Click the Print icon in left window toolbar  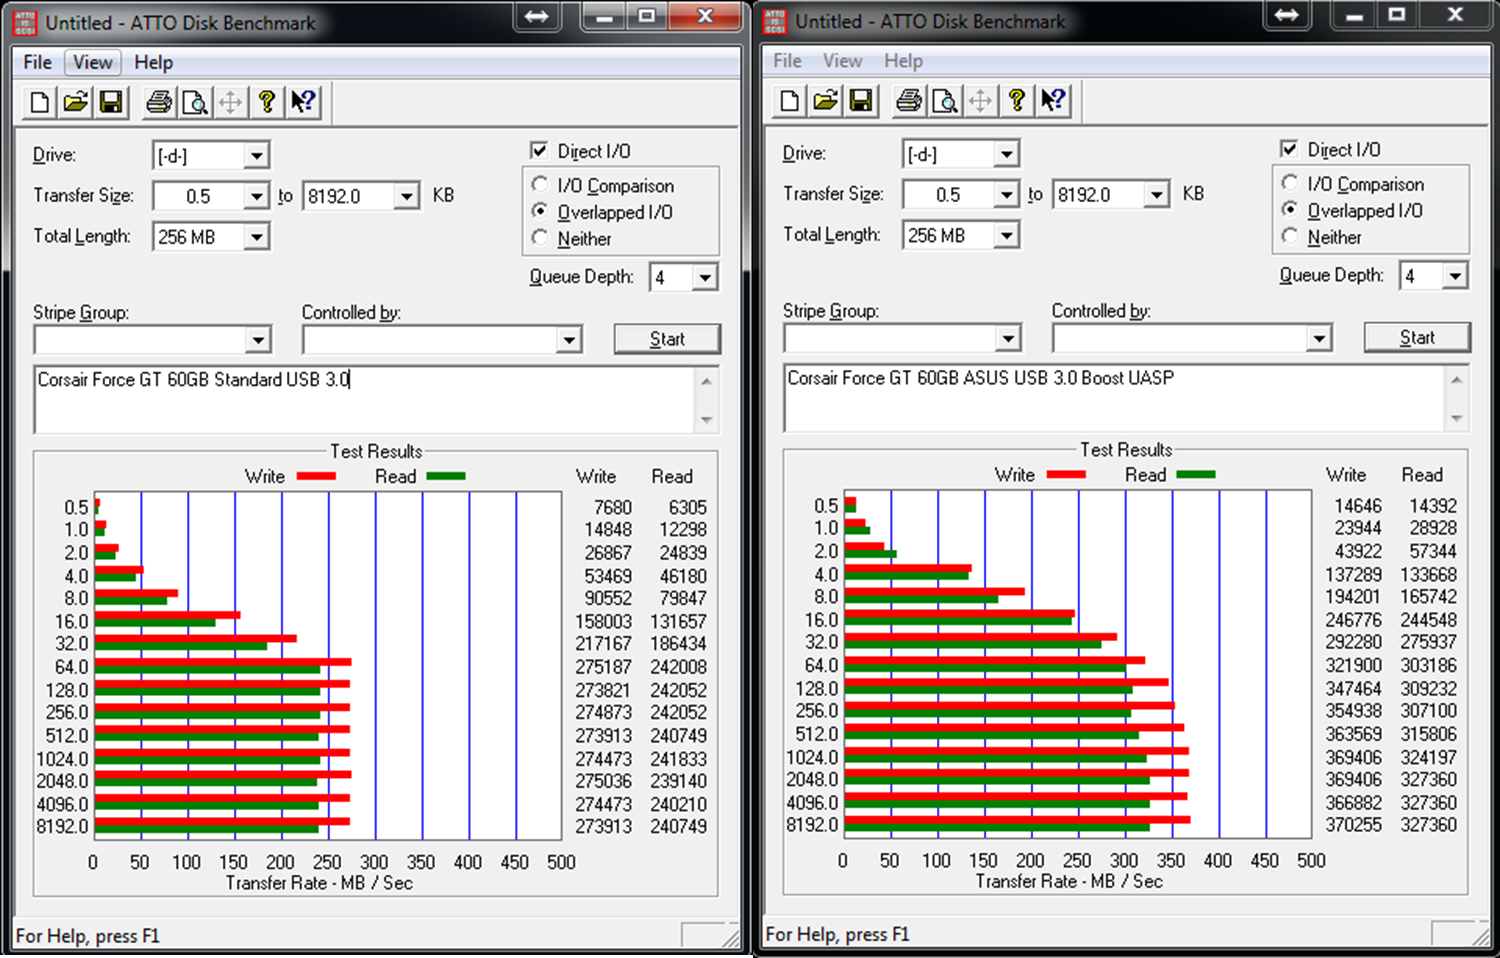(159, 102)
